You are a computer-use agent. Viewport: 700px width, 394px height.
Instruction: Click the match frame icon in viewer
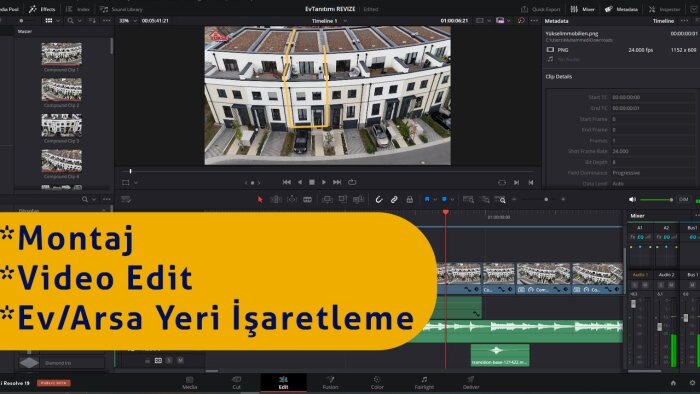coord(502,182)
